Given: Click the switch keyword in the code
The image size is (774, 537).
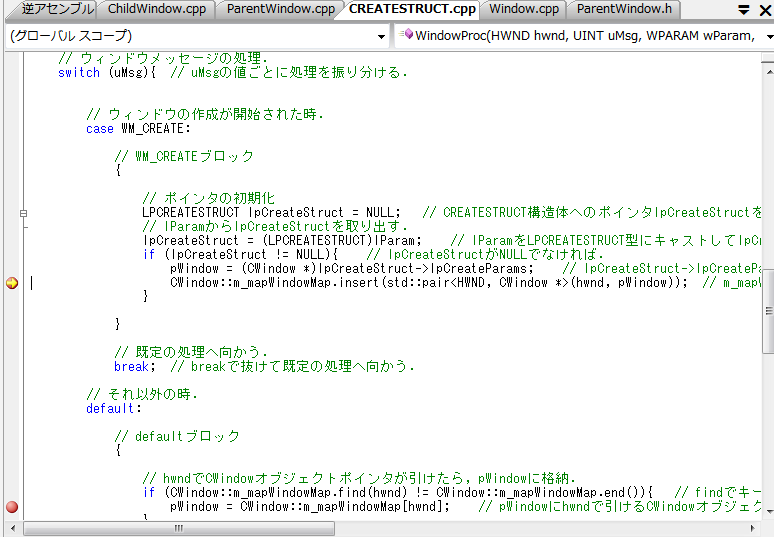Looking at the screenshot, I should click(x=79, y=73).
